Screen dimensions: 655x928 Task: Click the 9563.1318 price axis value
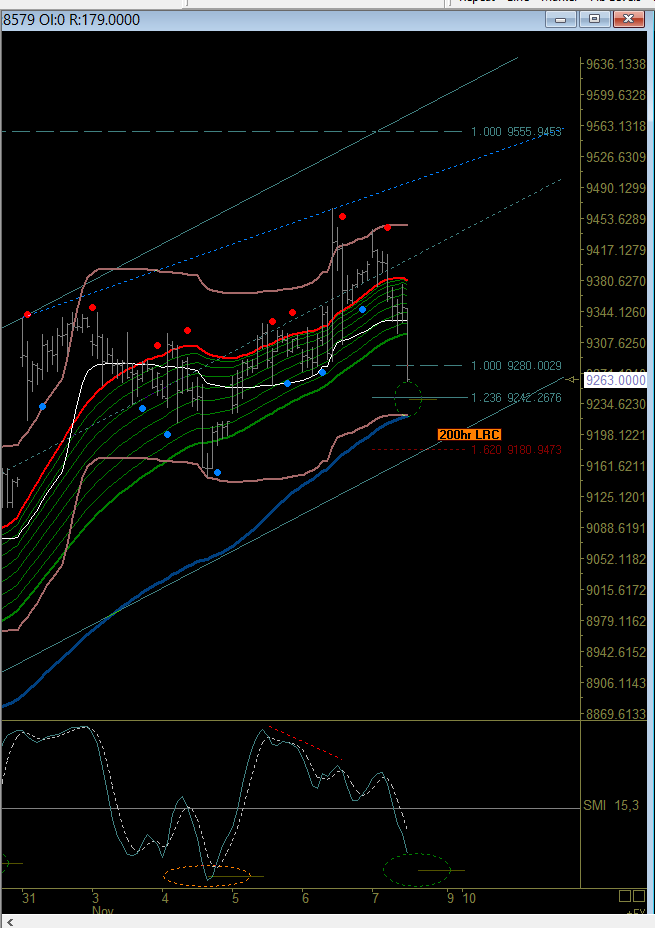pos(615,126)
